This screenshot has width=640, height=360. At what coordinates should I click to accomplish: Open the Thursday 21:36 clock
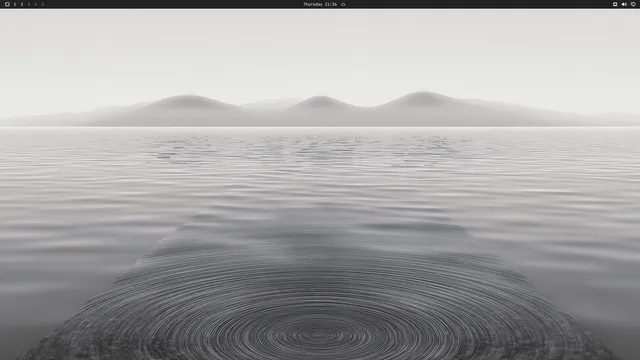(320, 4)
